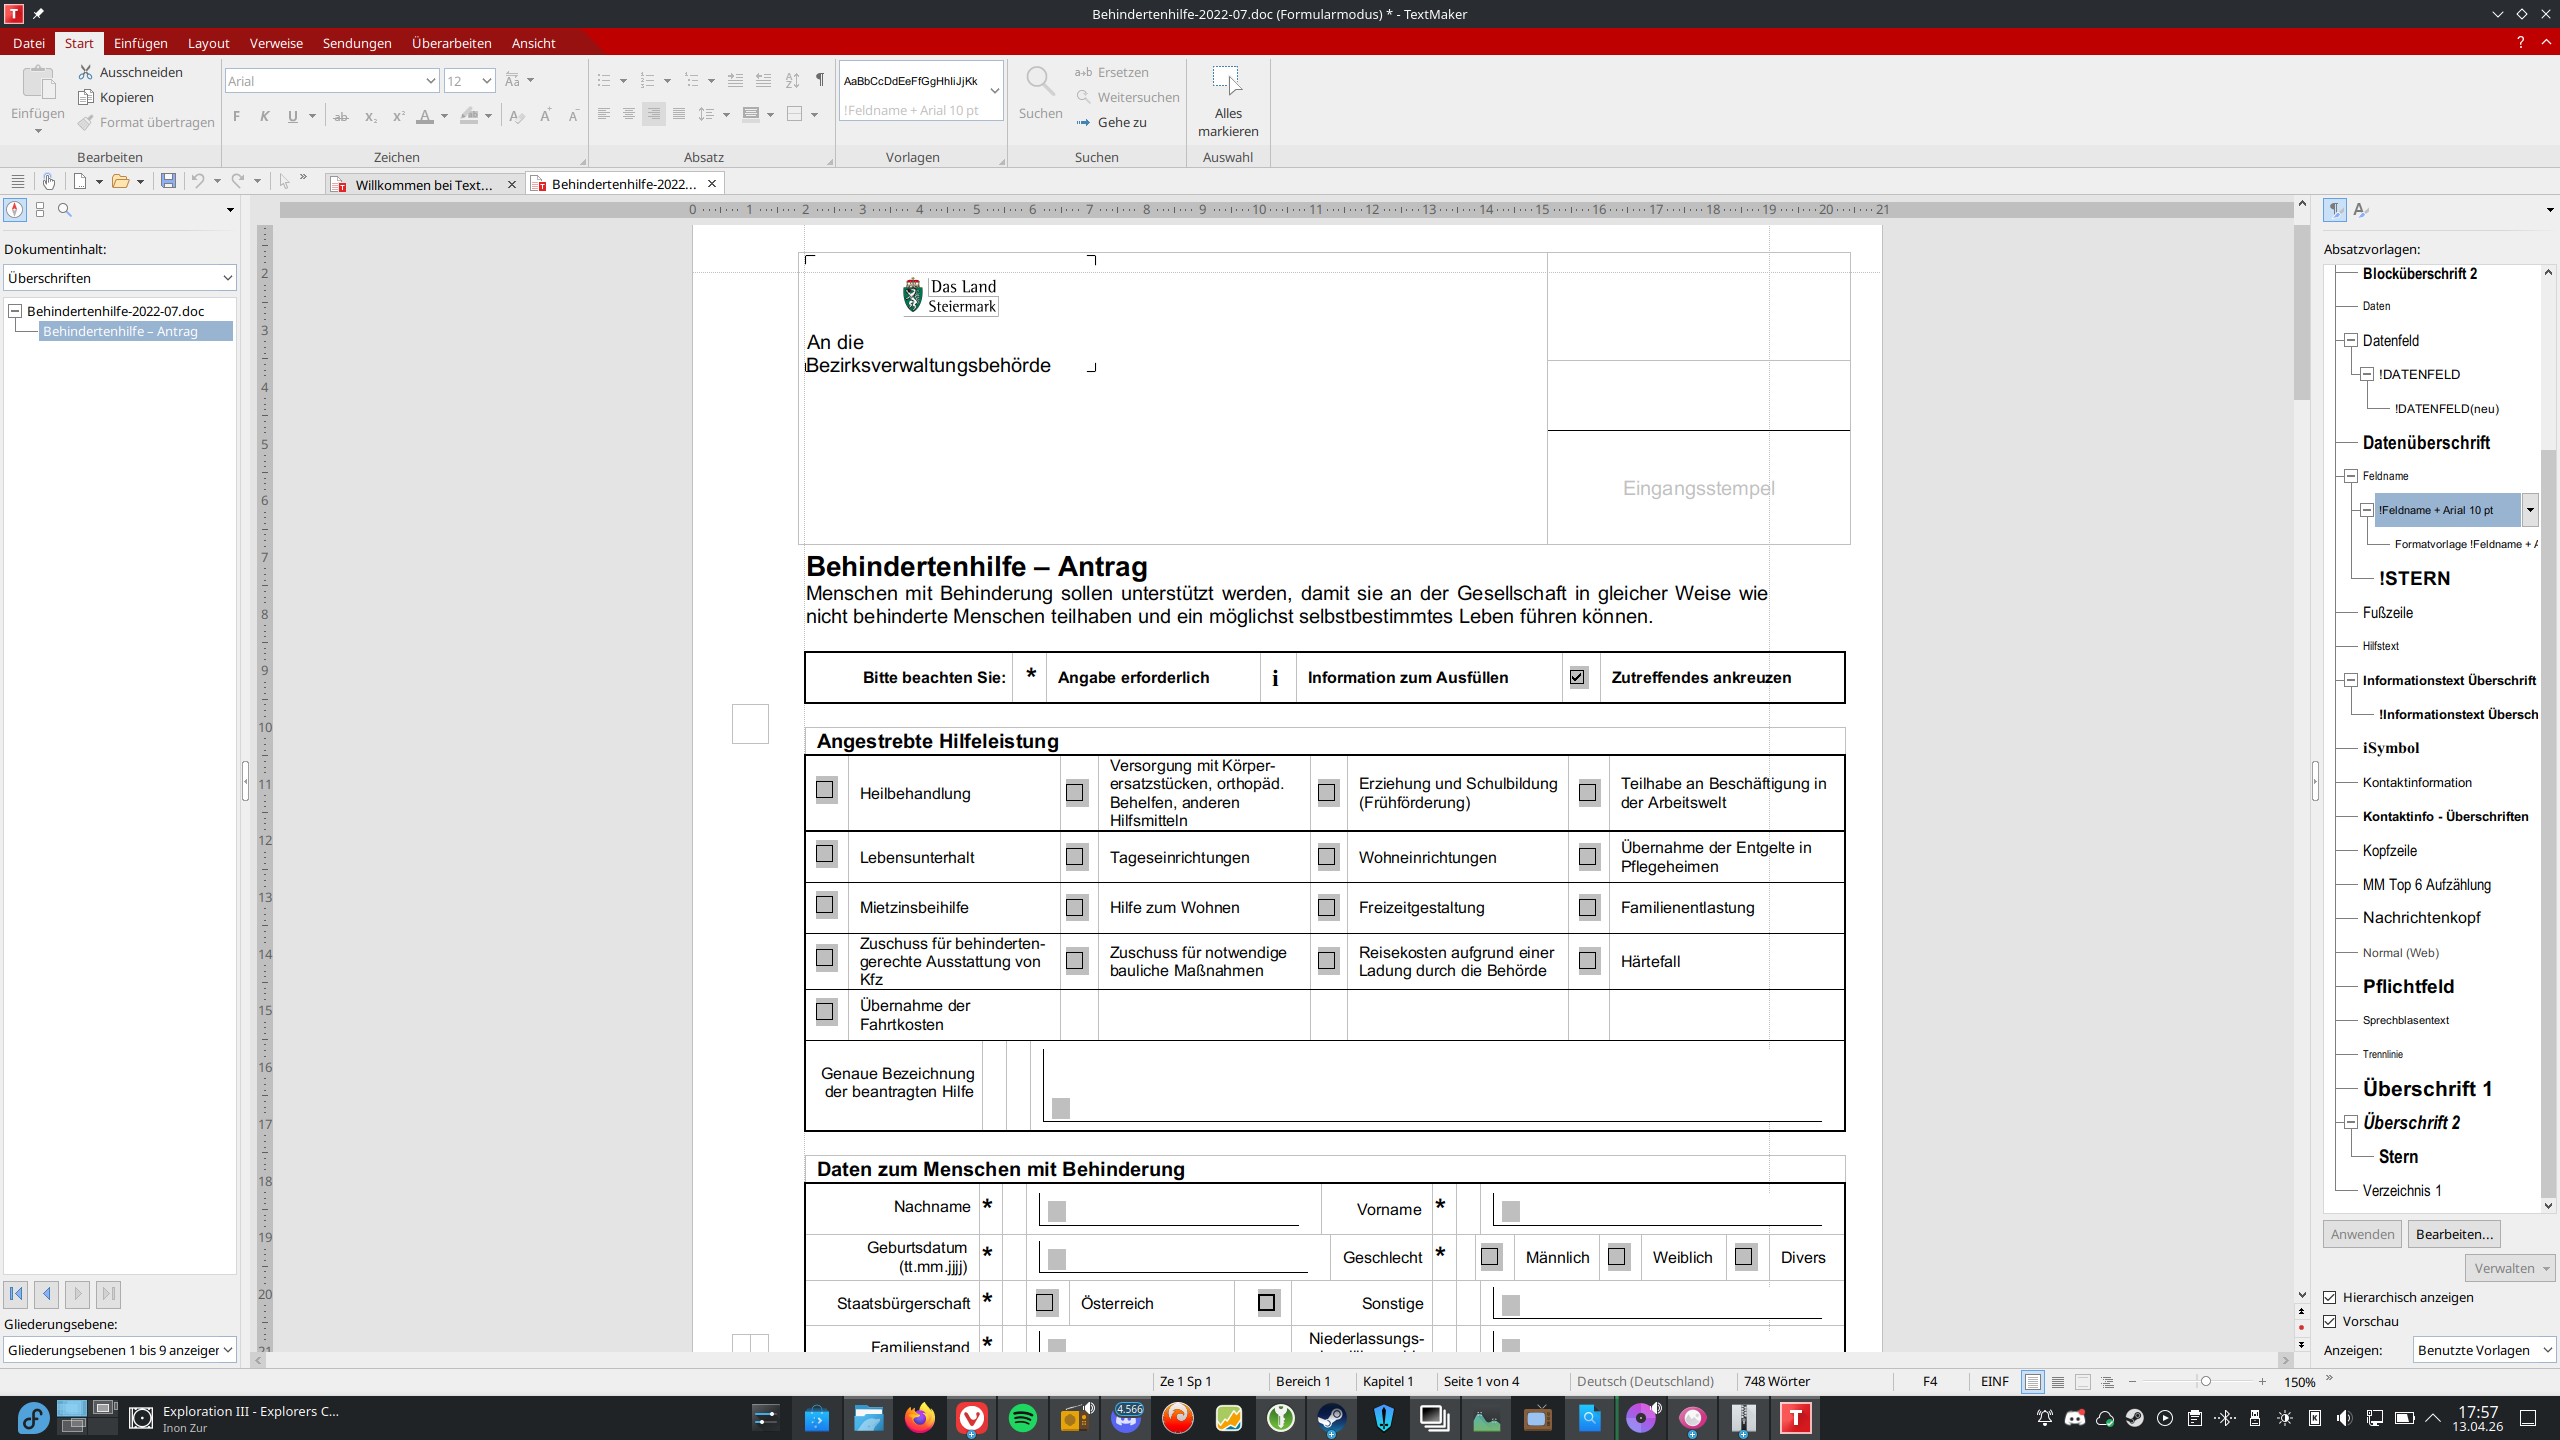Click Gehe zu arrow icon
Viewport: 2560px width, 1440px height.
point(1084,122)
